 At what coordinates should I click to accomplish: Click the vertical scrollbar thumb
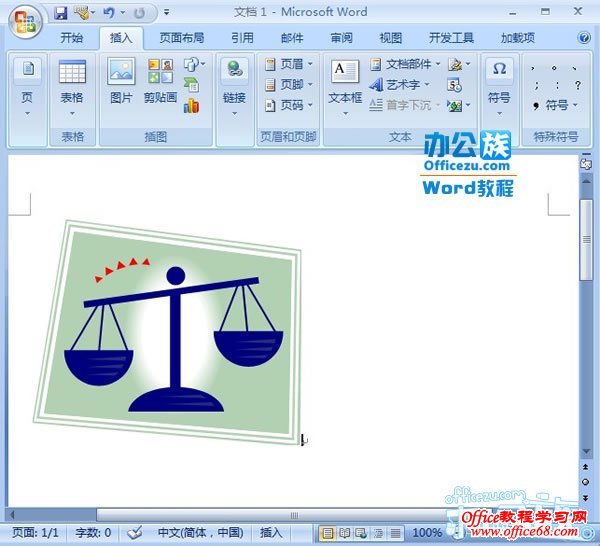click(x=586, y=240)
